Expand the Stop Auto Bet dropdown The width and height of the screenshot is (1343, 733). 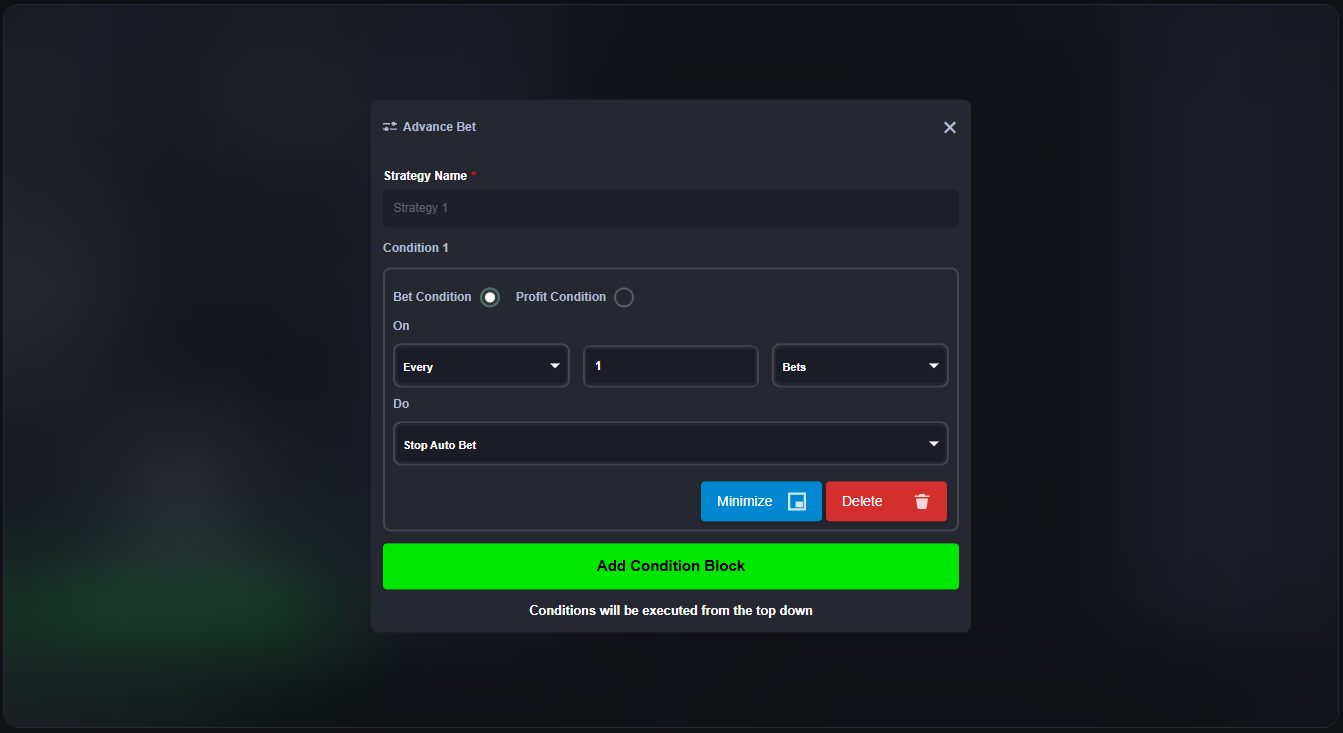[671, 444]
